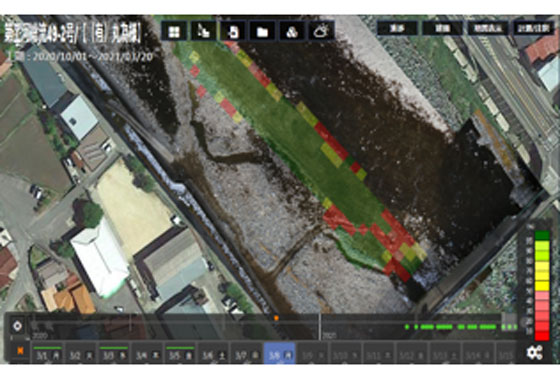The height and width of the screenshot is (379, 560).
Task: Select the measurement chart tool icon
Action: point(204,31)
